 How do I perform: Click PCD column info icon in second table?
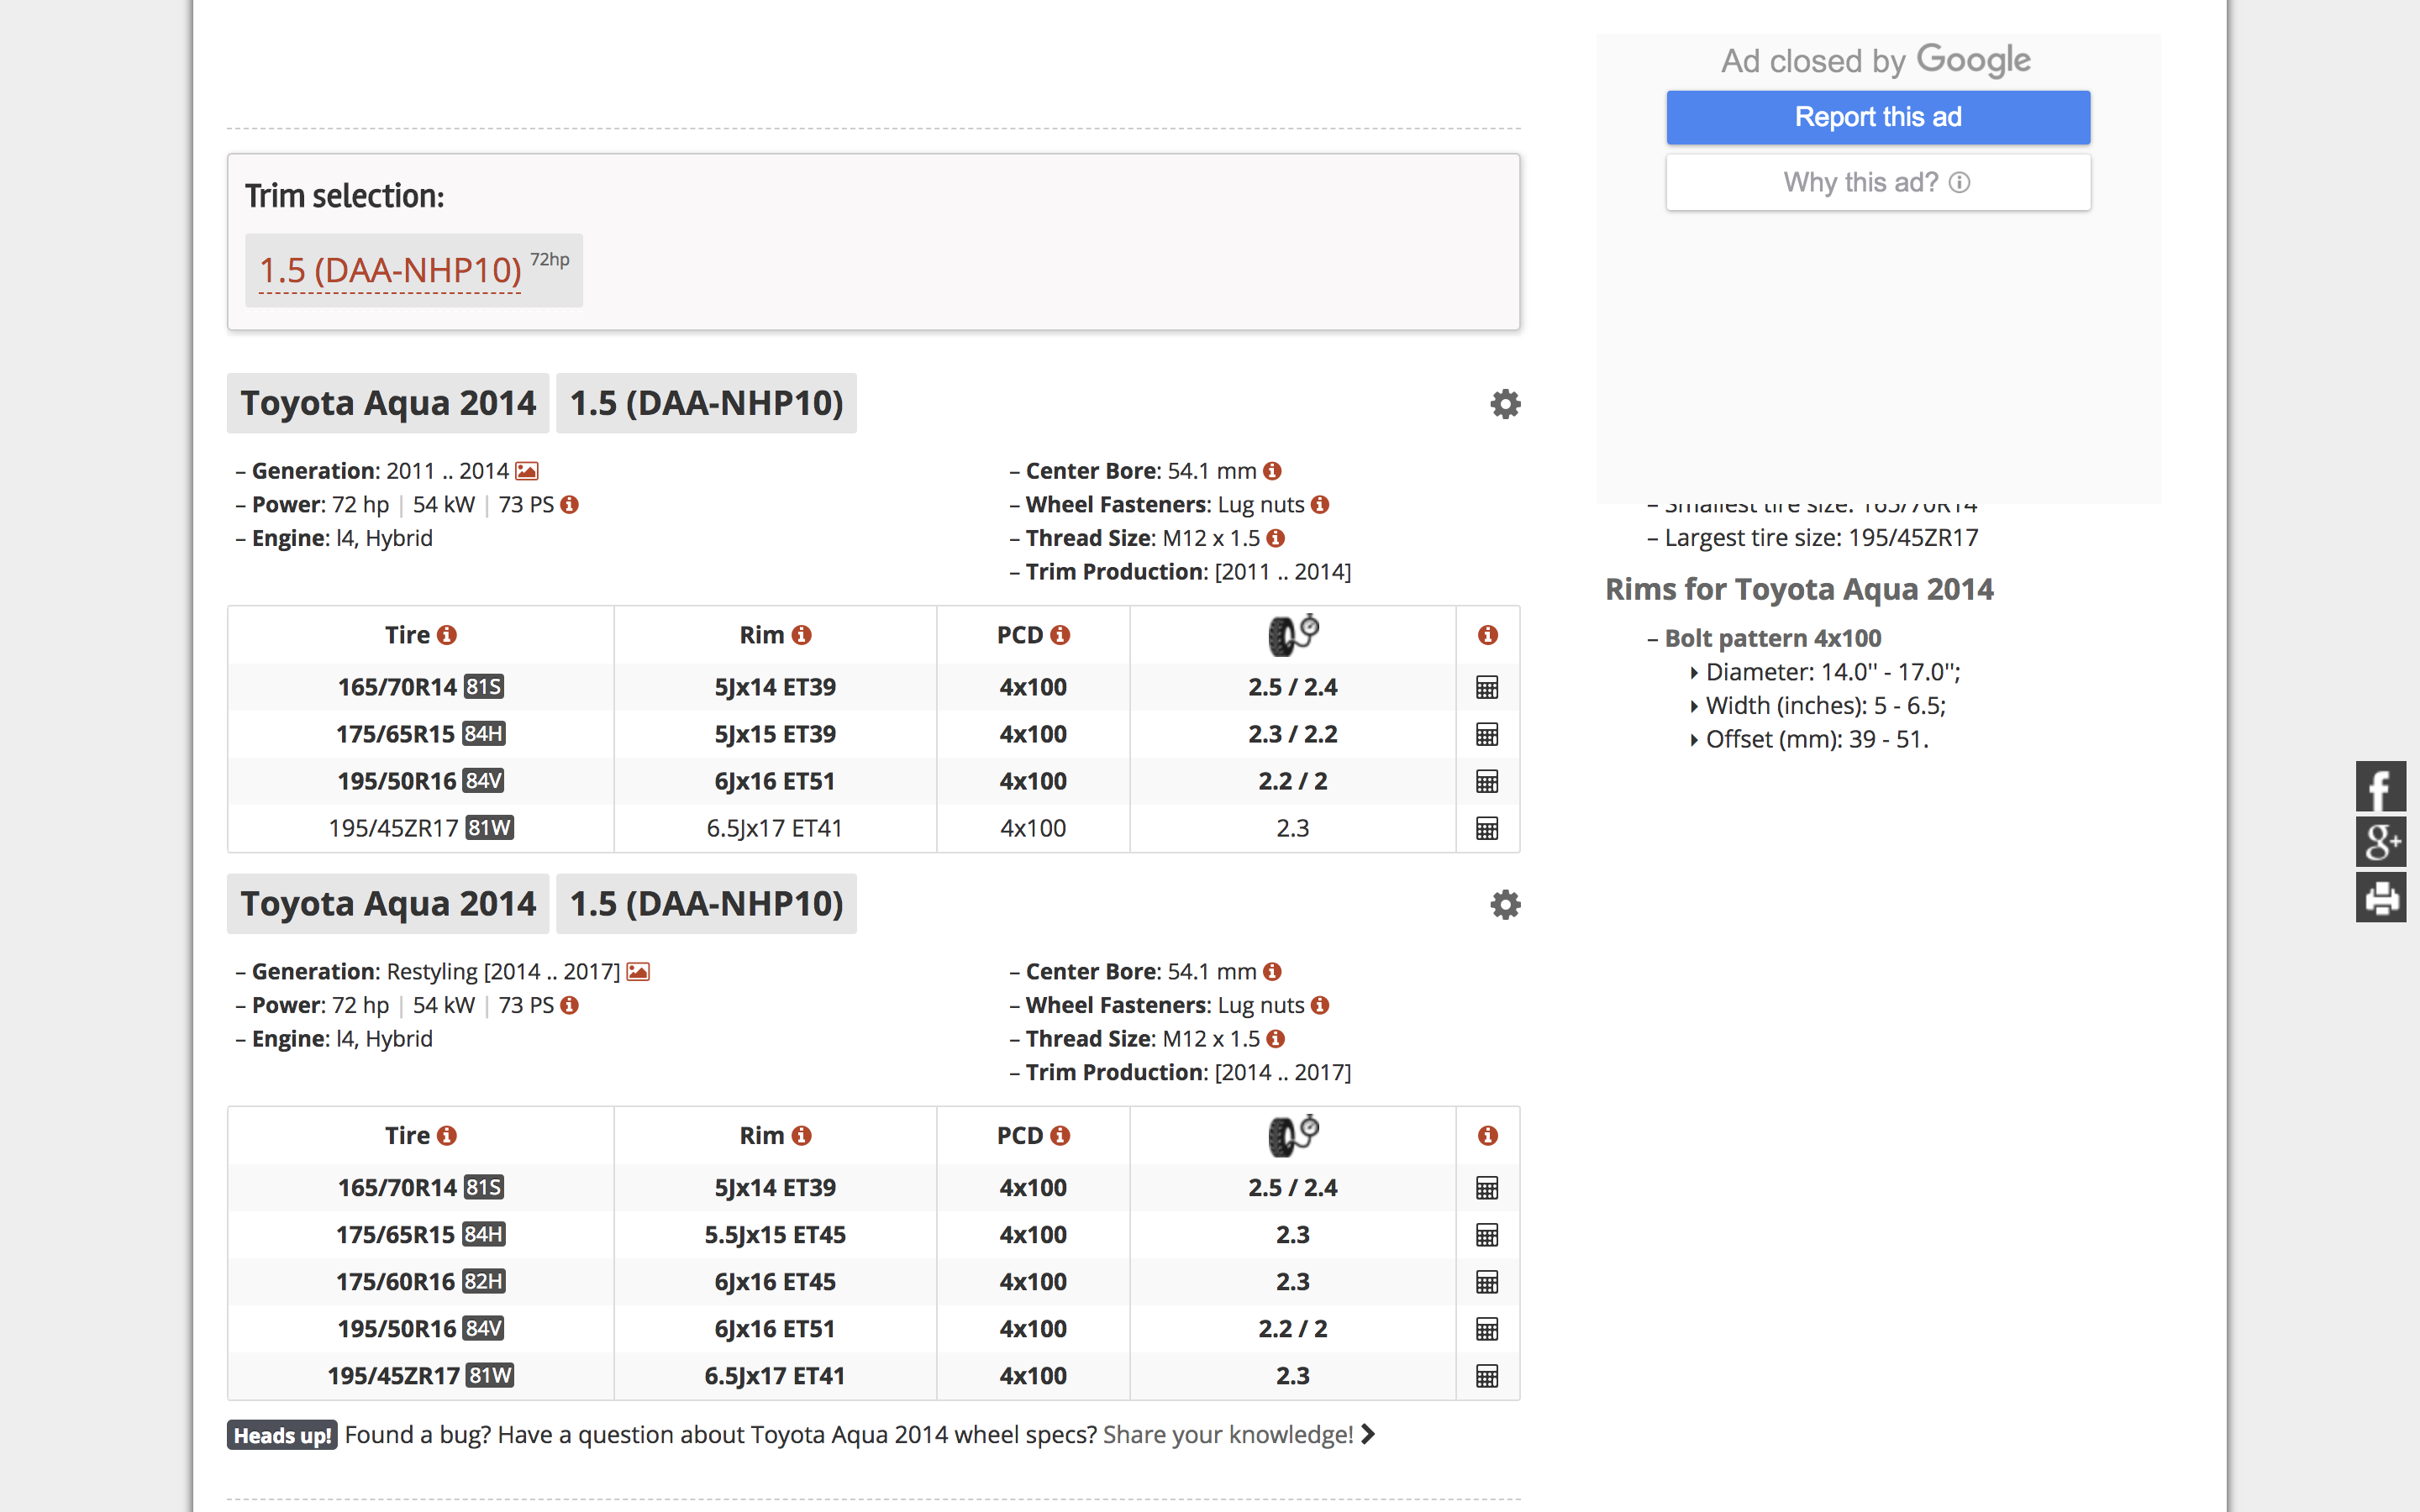tap(1061, 1136)
